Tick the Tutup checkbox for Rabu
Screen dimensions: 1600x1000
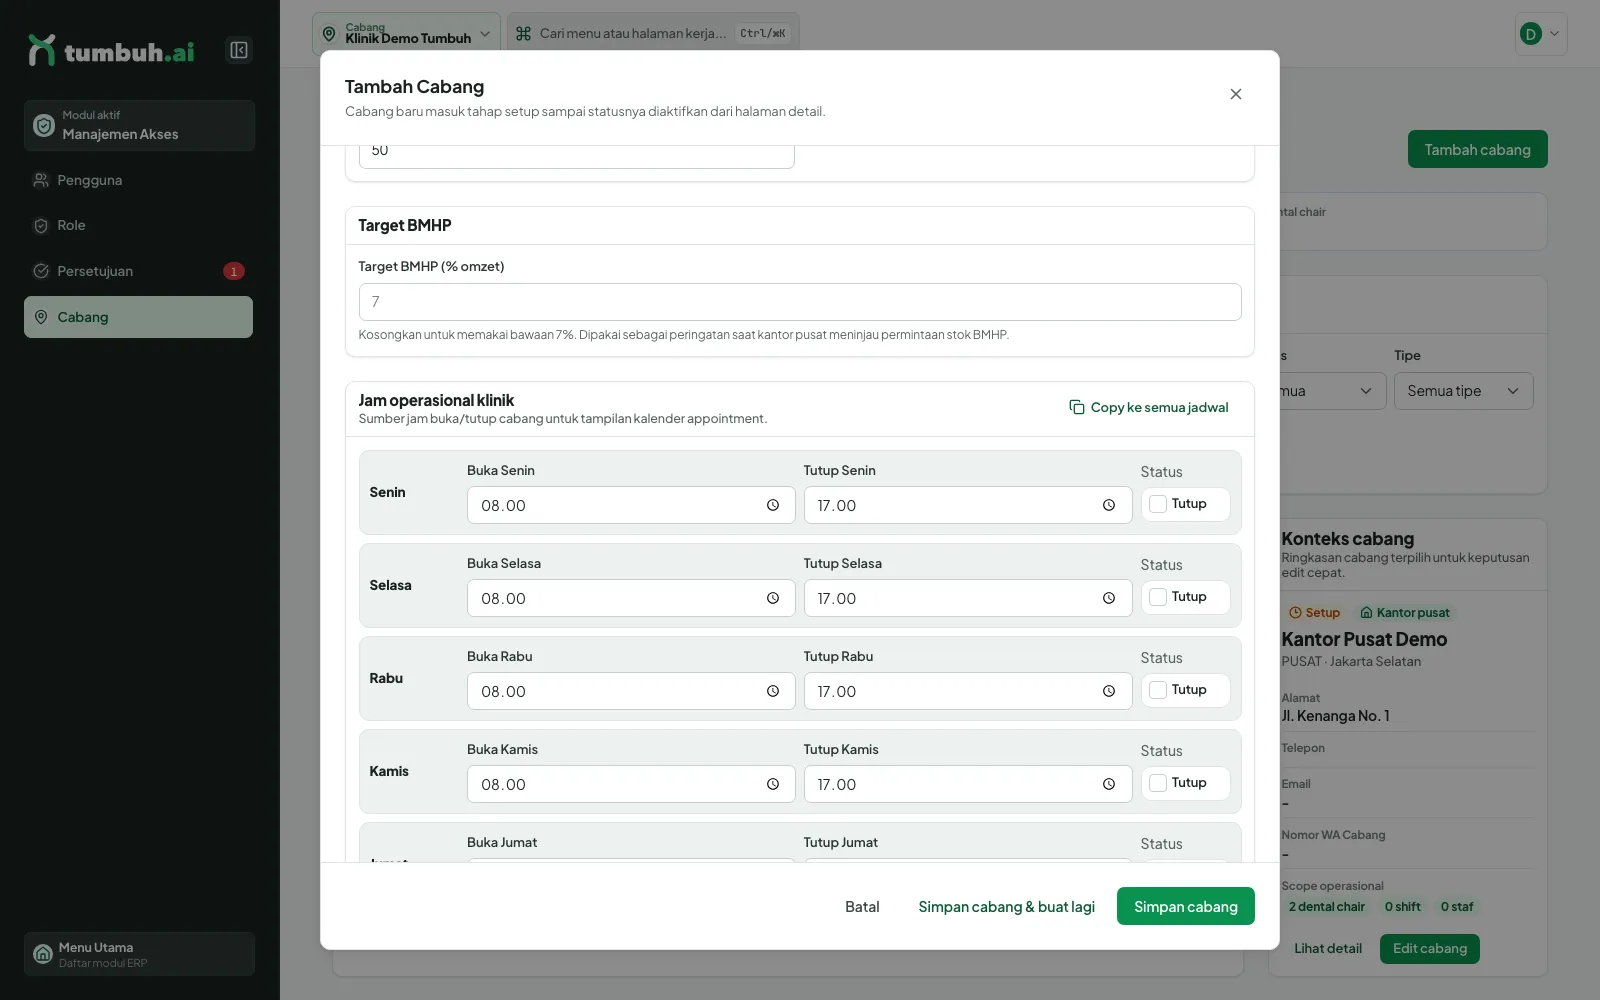coord(1158,690)
